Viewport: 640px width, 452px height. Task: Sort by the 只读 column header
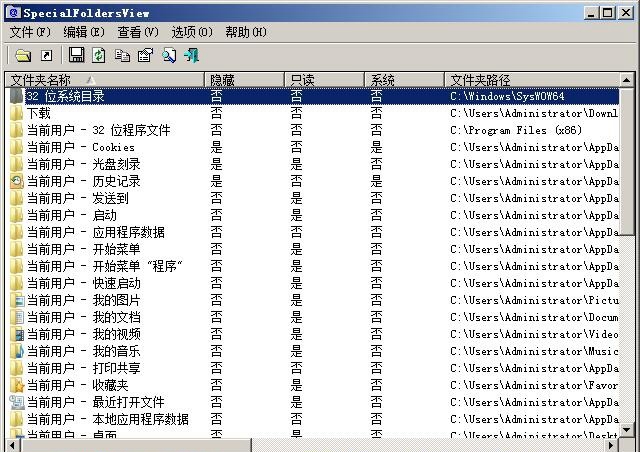[x=324, y=80]
